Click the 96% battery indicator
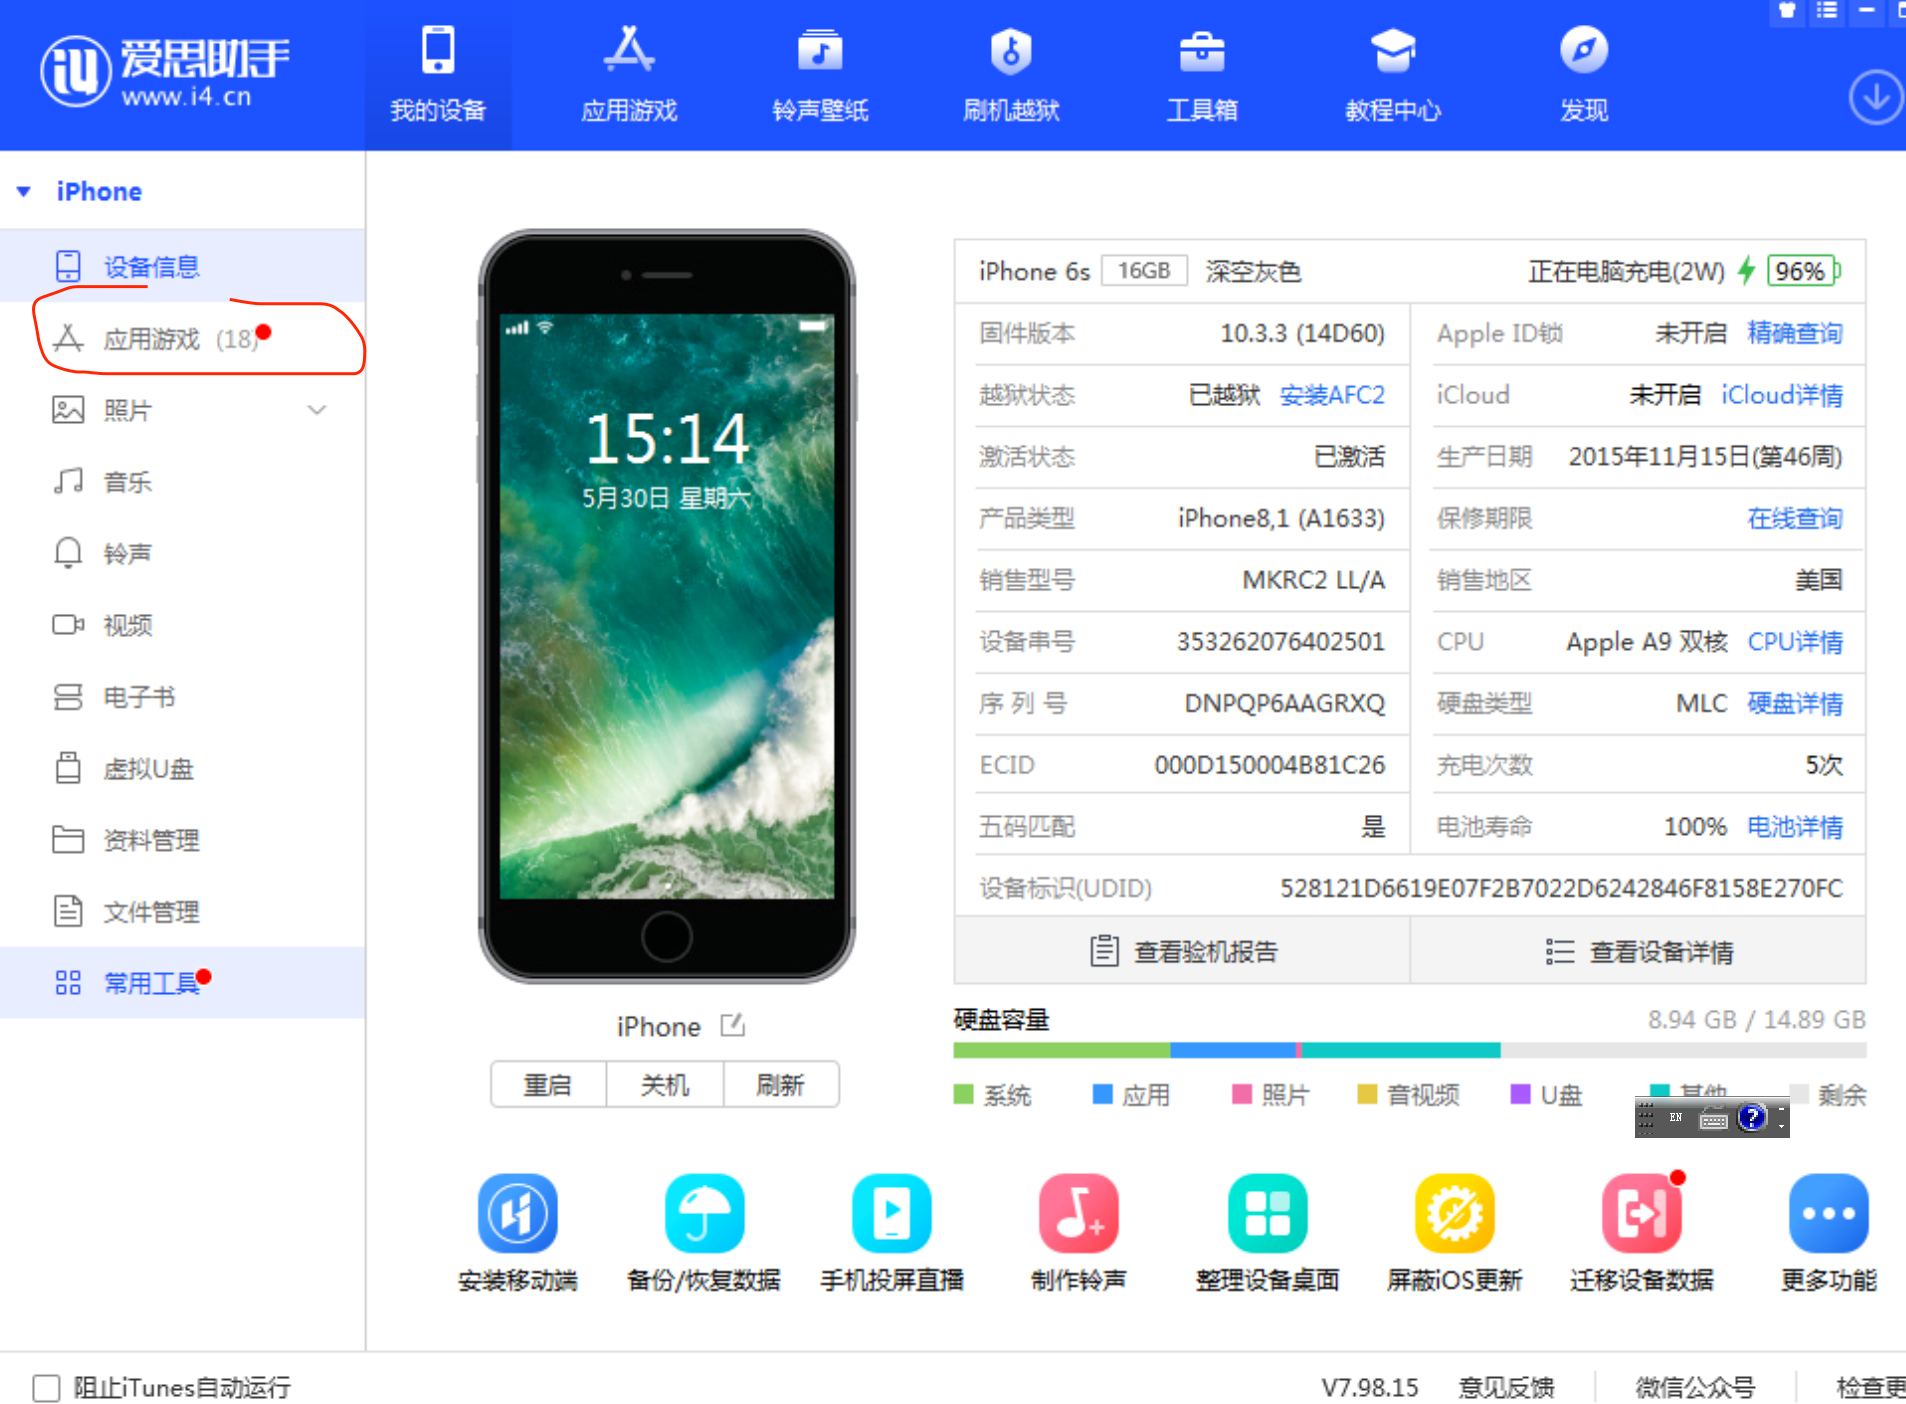 [1804, 271]
